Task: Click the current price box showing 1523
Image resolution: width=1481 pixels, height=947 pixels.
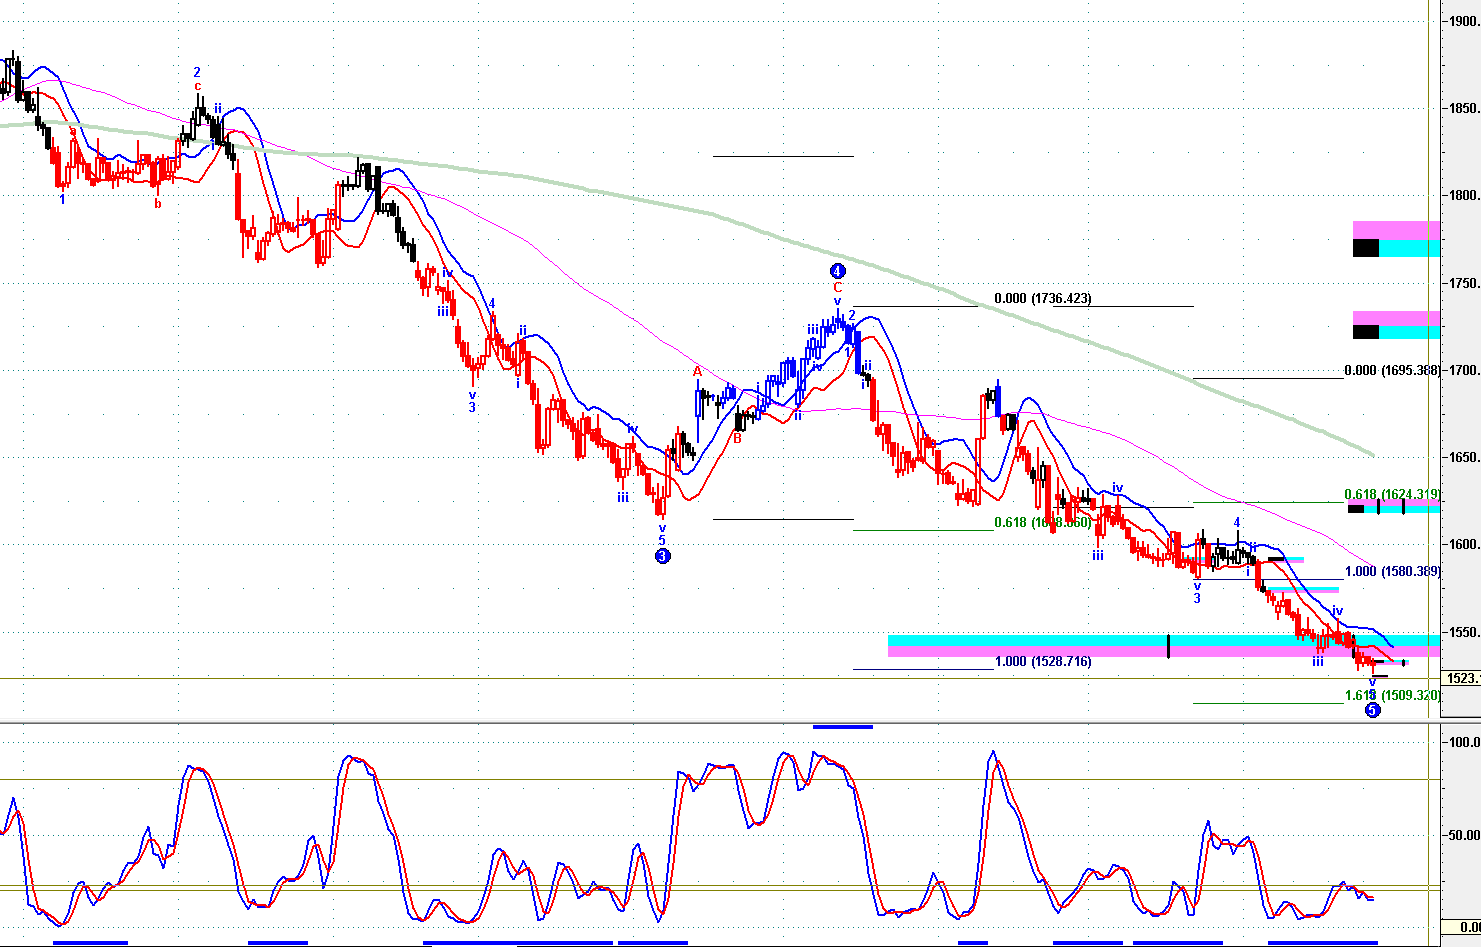Action: pyautogui.click(x=1463, y=678)
